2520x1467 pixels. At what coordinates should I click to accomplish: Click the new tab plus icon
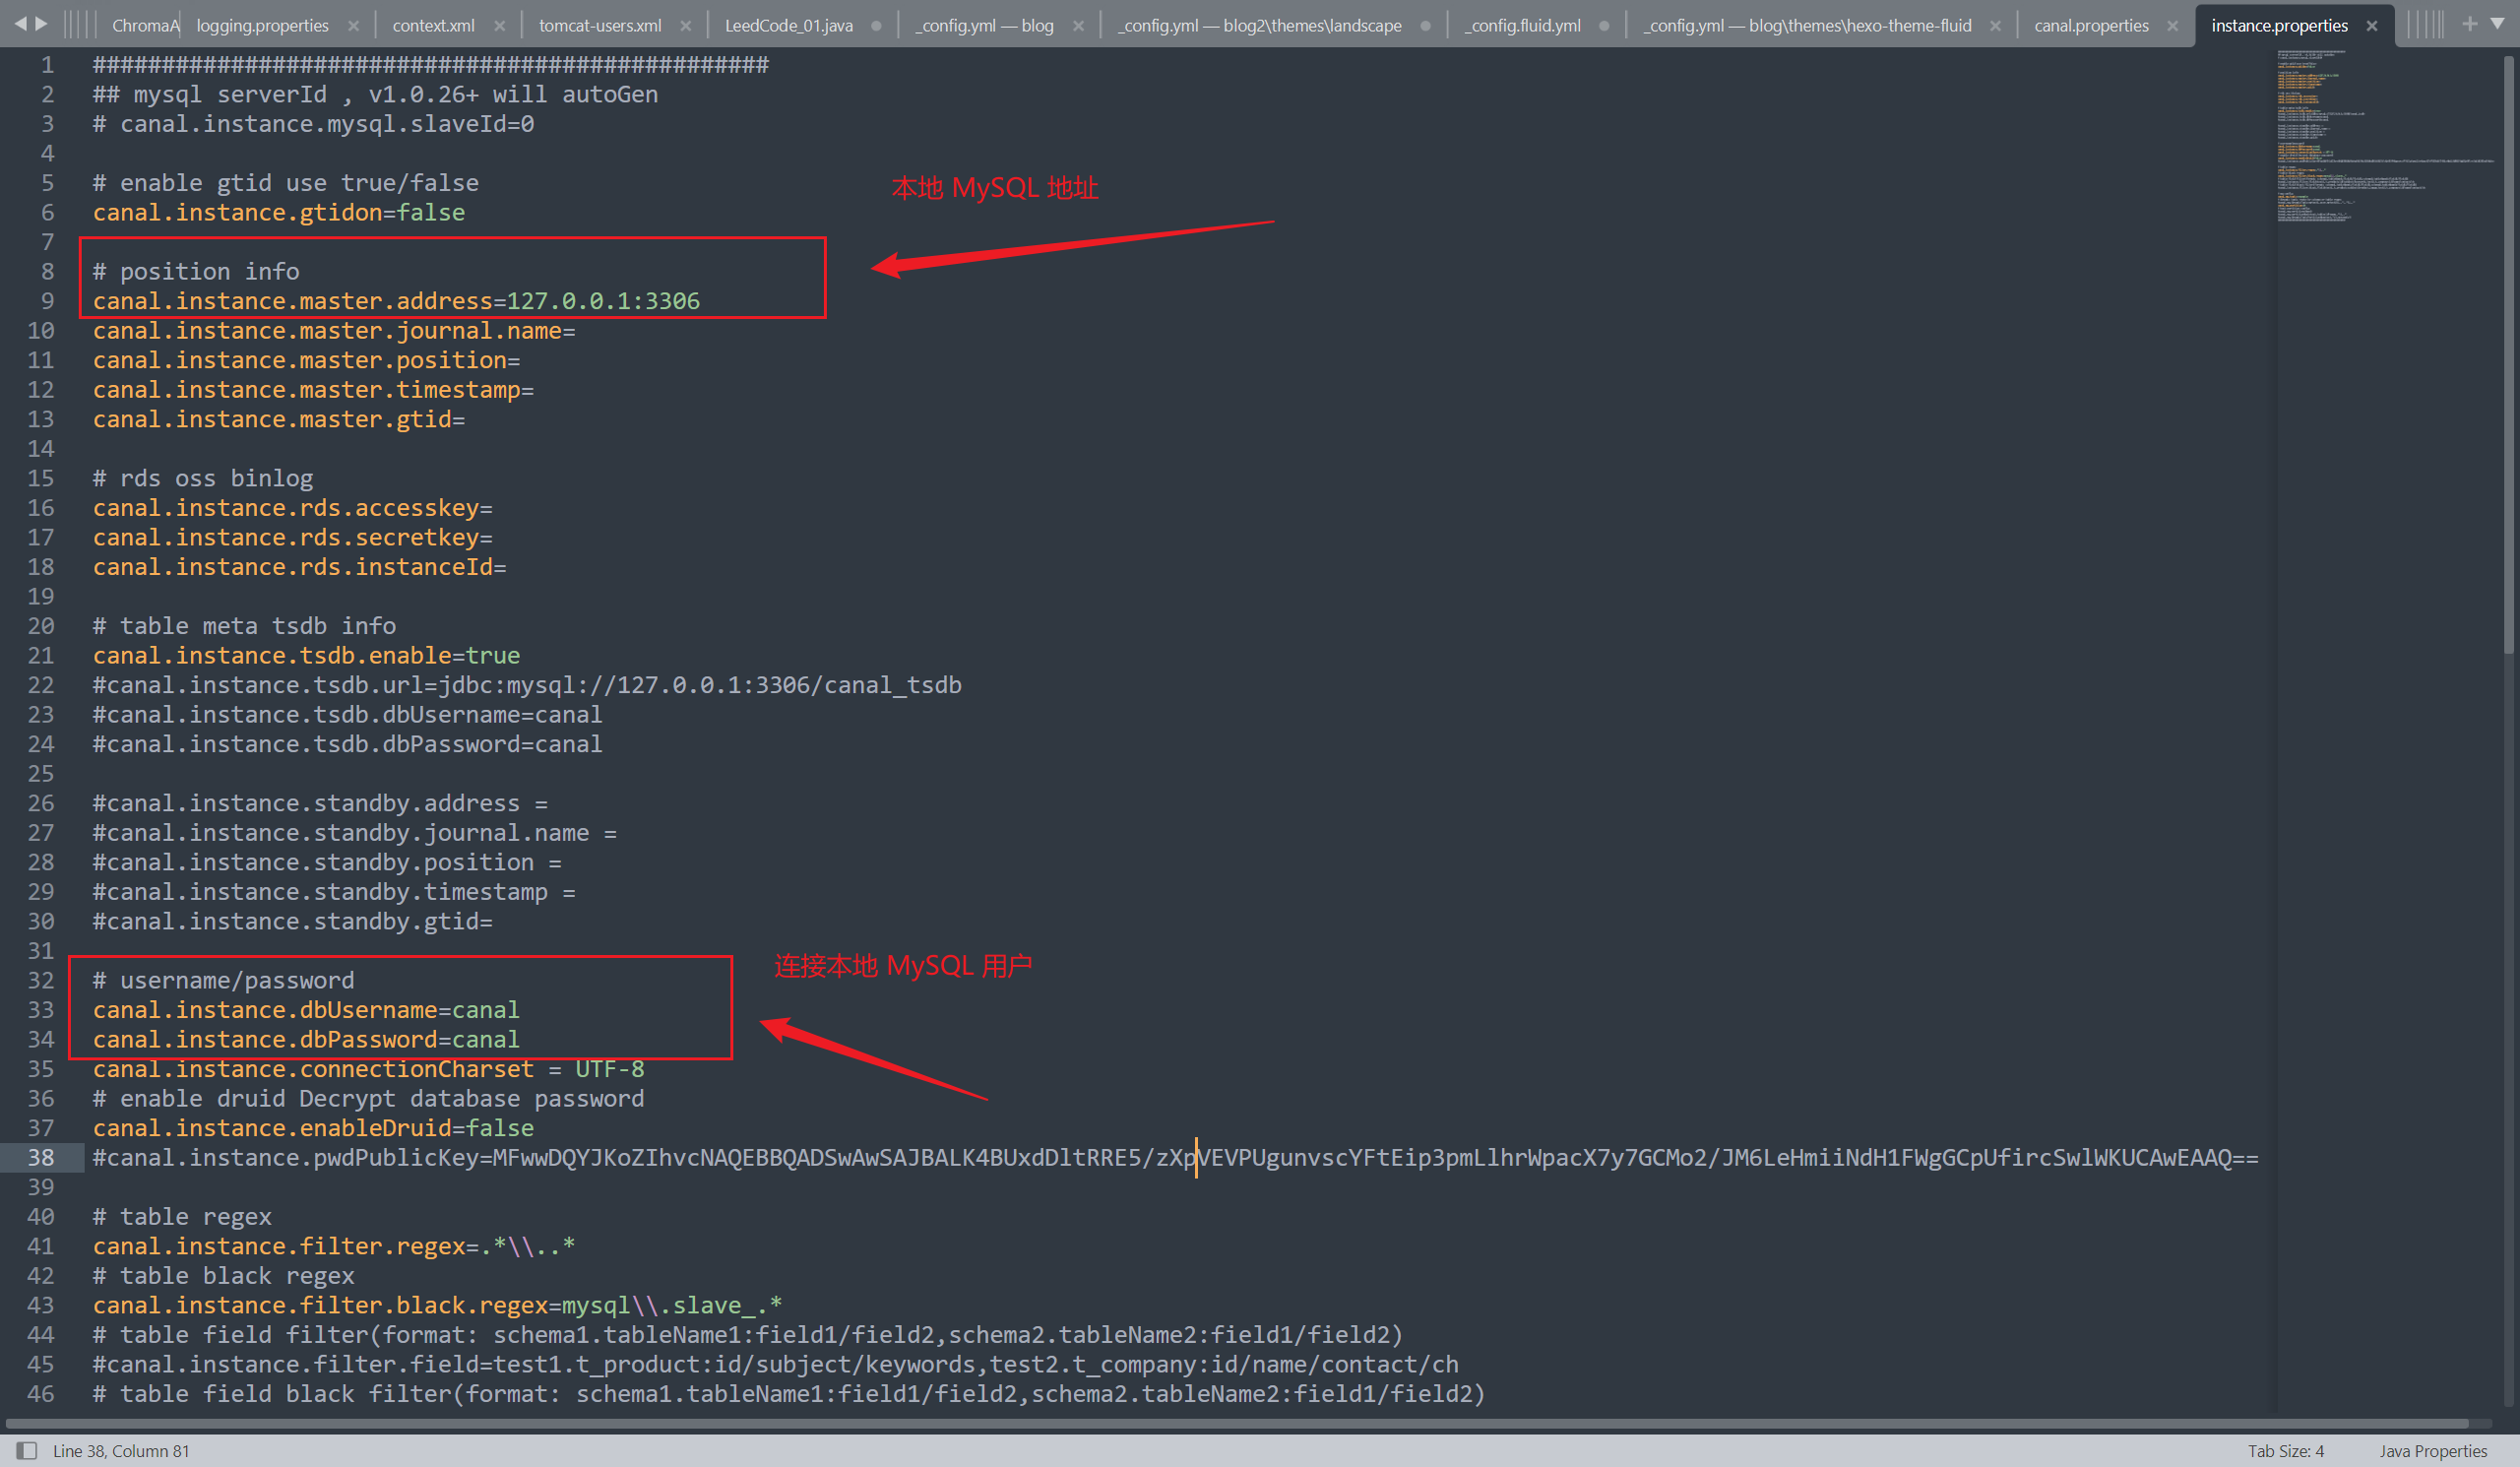[x=2470, y=24]
